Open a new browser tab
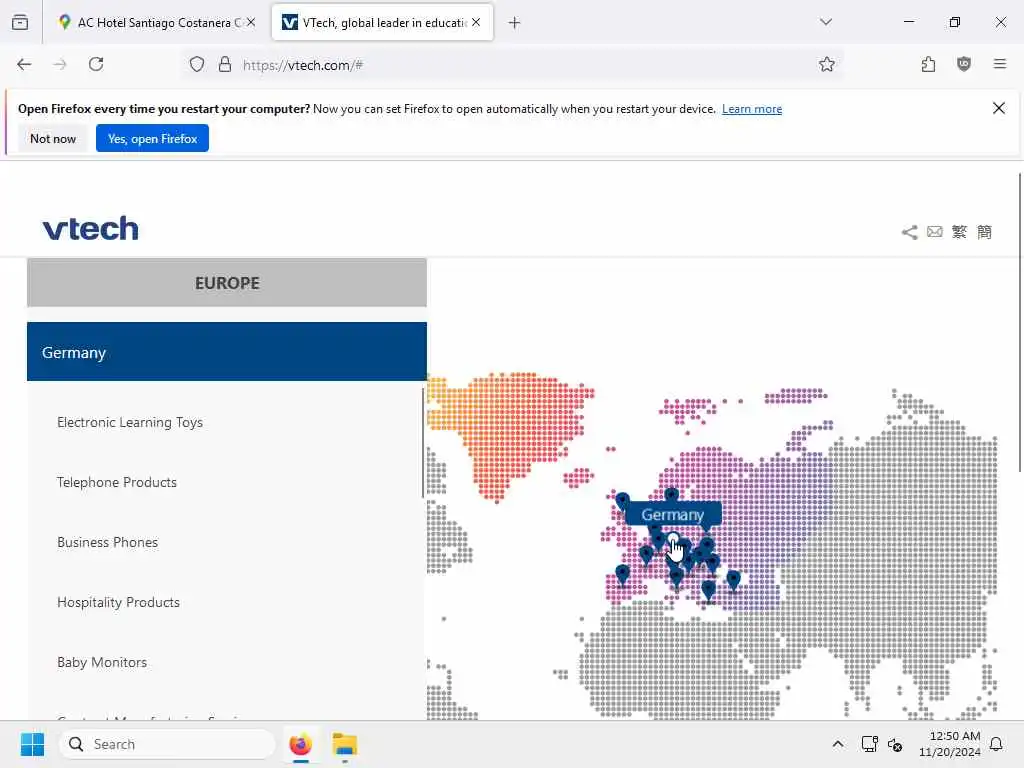The image size is (1024, 768). coord(514,23)
